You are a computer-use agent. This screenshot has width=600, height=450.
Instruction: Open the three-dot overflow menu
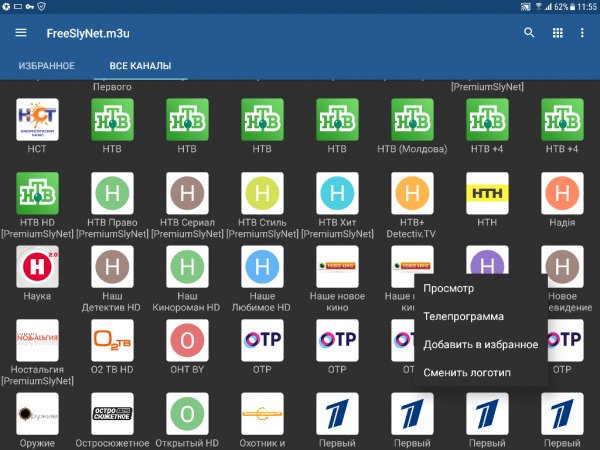tap(582, 33)
